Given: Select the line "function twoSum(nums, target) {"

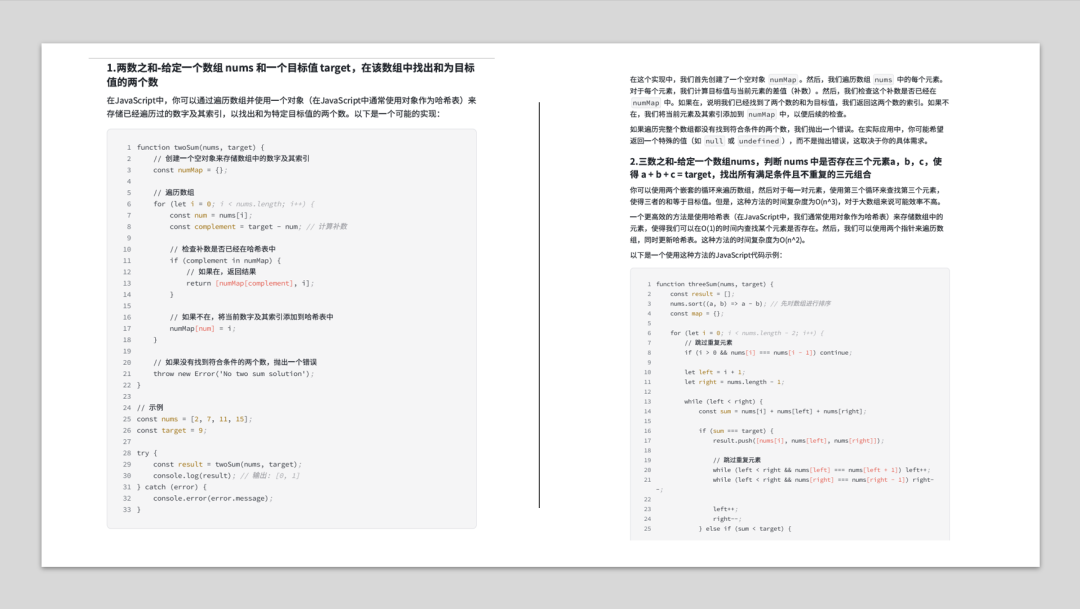Looking at the screenshot, I should (x=200, y=147).
